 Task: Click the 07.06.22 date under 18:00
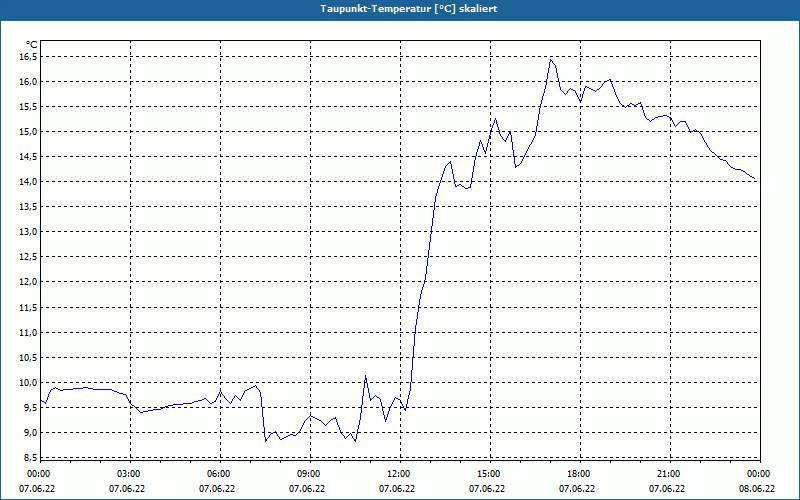coord(577,489)
